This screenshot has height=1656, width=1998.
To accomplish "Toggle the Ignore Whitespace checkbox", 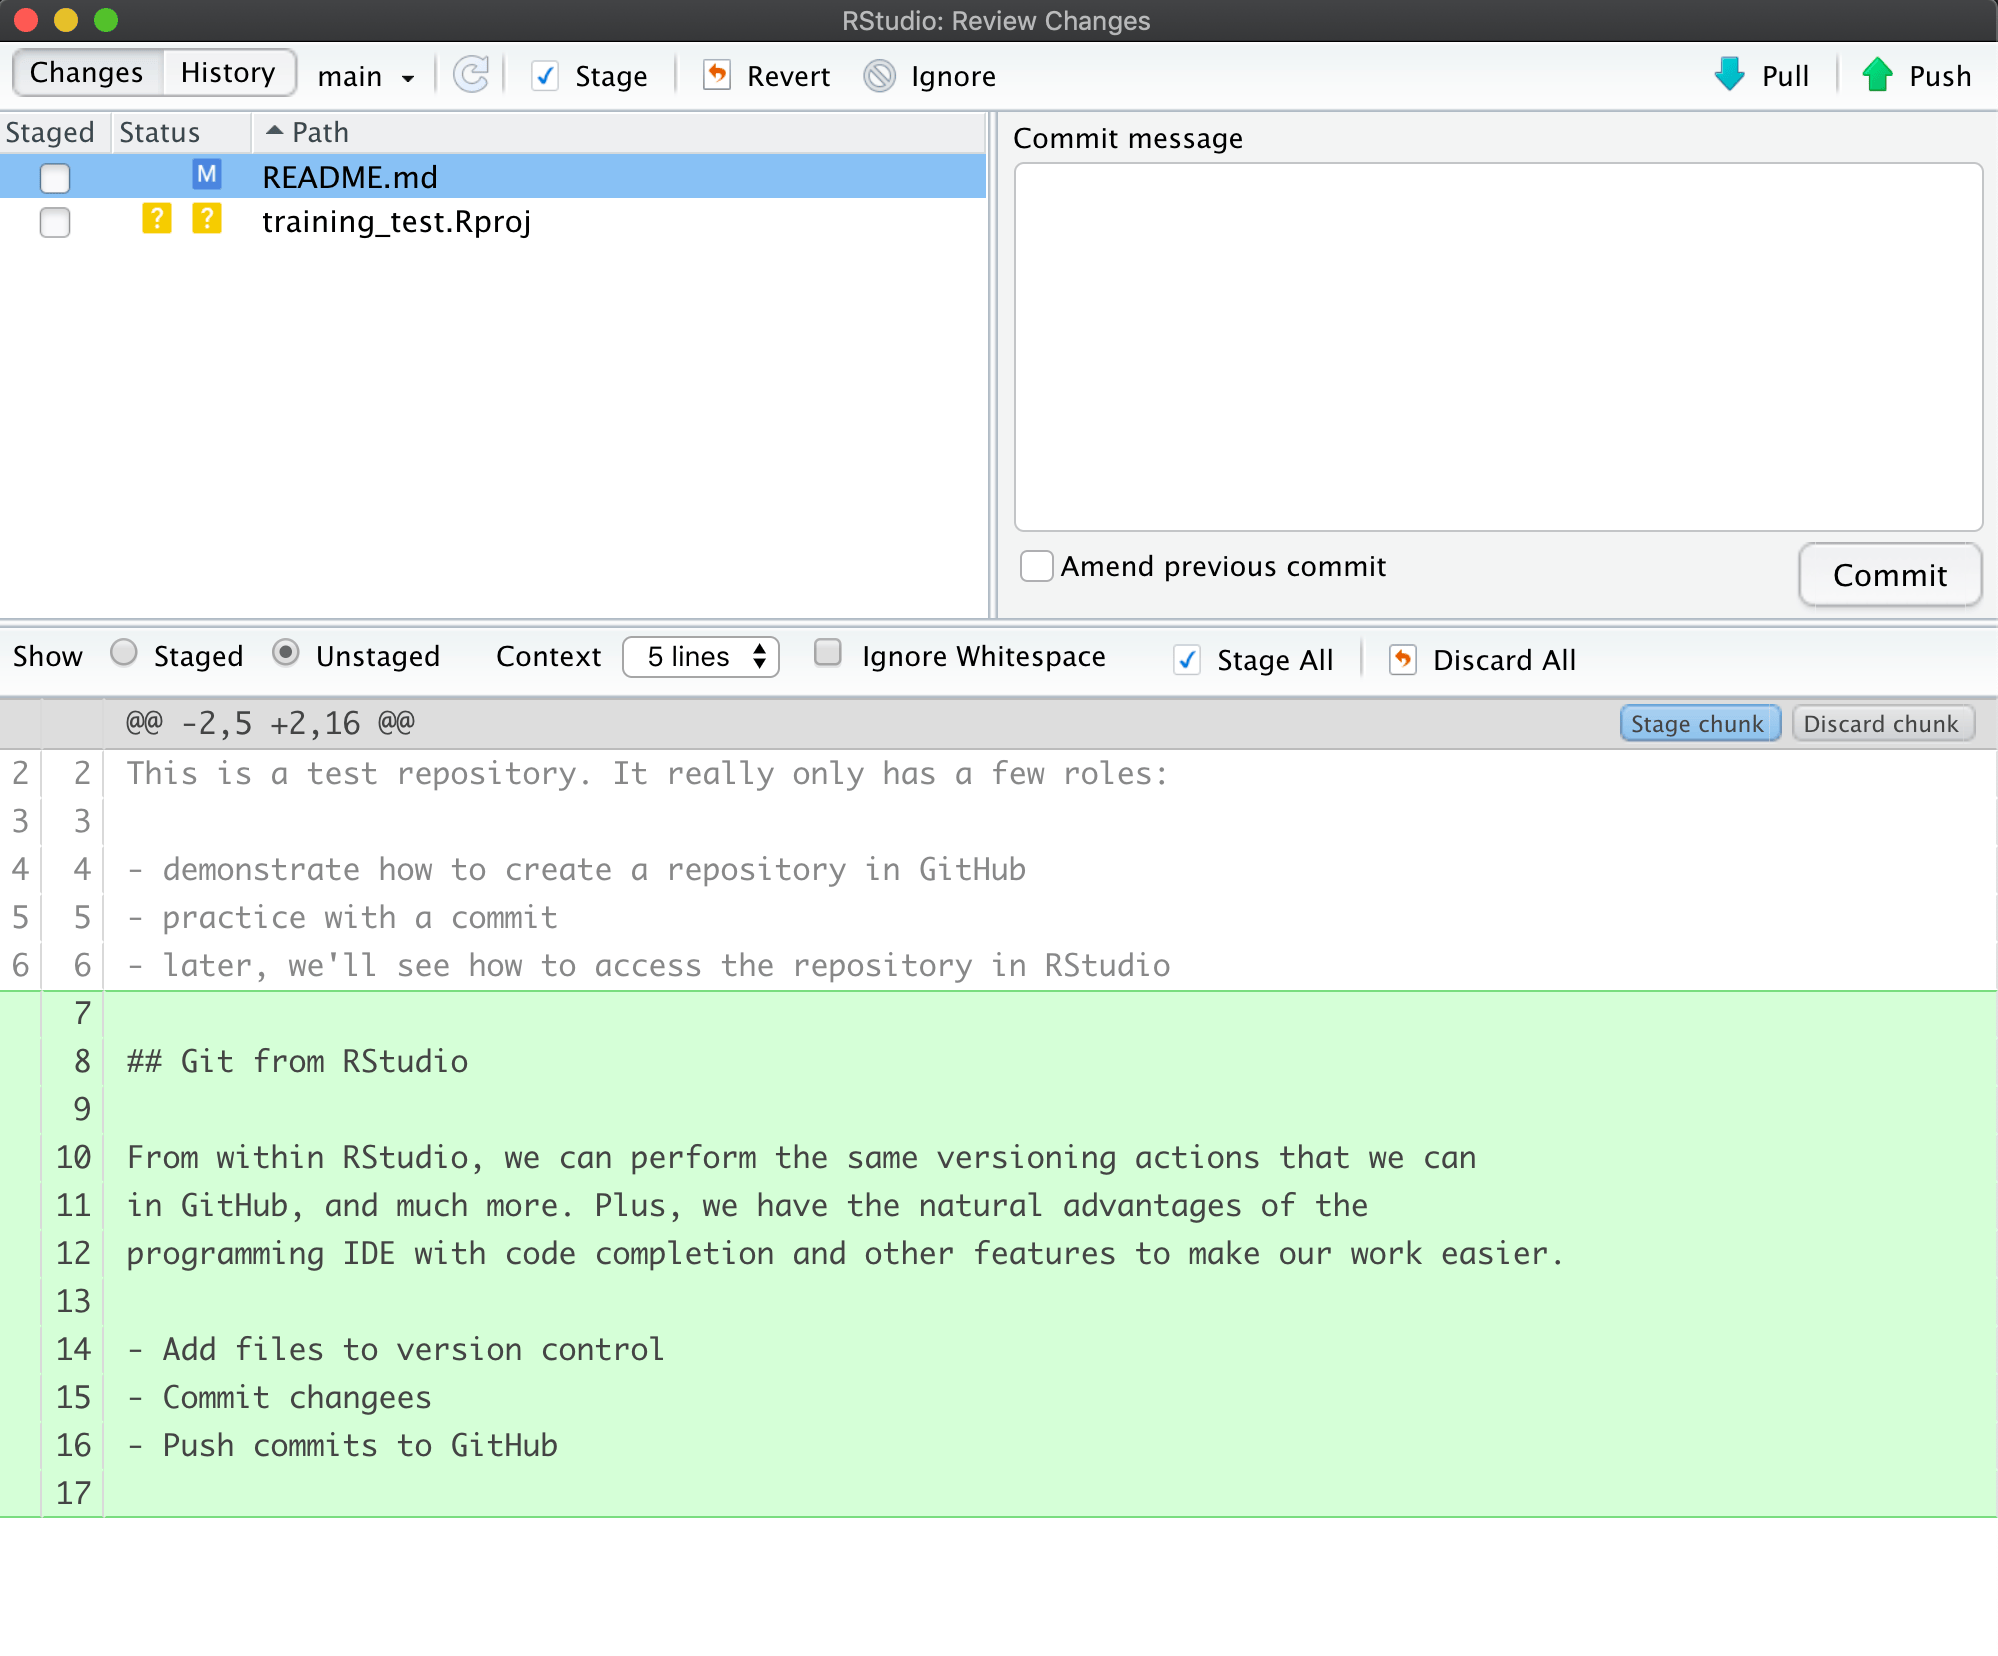I will [x=828, y=653].
